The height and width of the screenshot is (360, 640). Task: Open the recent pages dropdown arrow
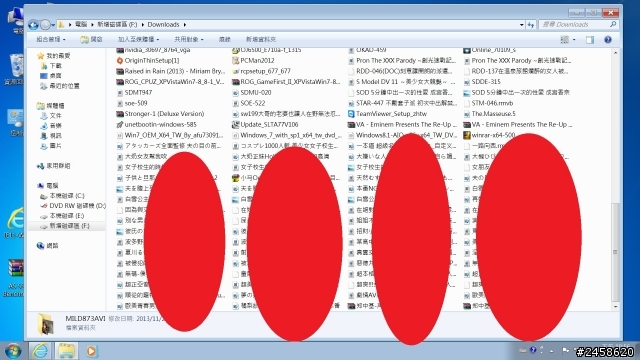point(53,25)
